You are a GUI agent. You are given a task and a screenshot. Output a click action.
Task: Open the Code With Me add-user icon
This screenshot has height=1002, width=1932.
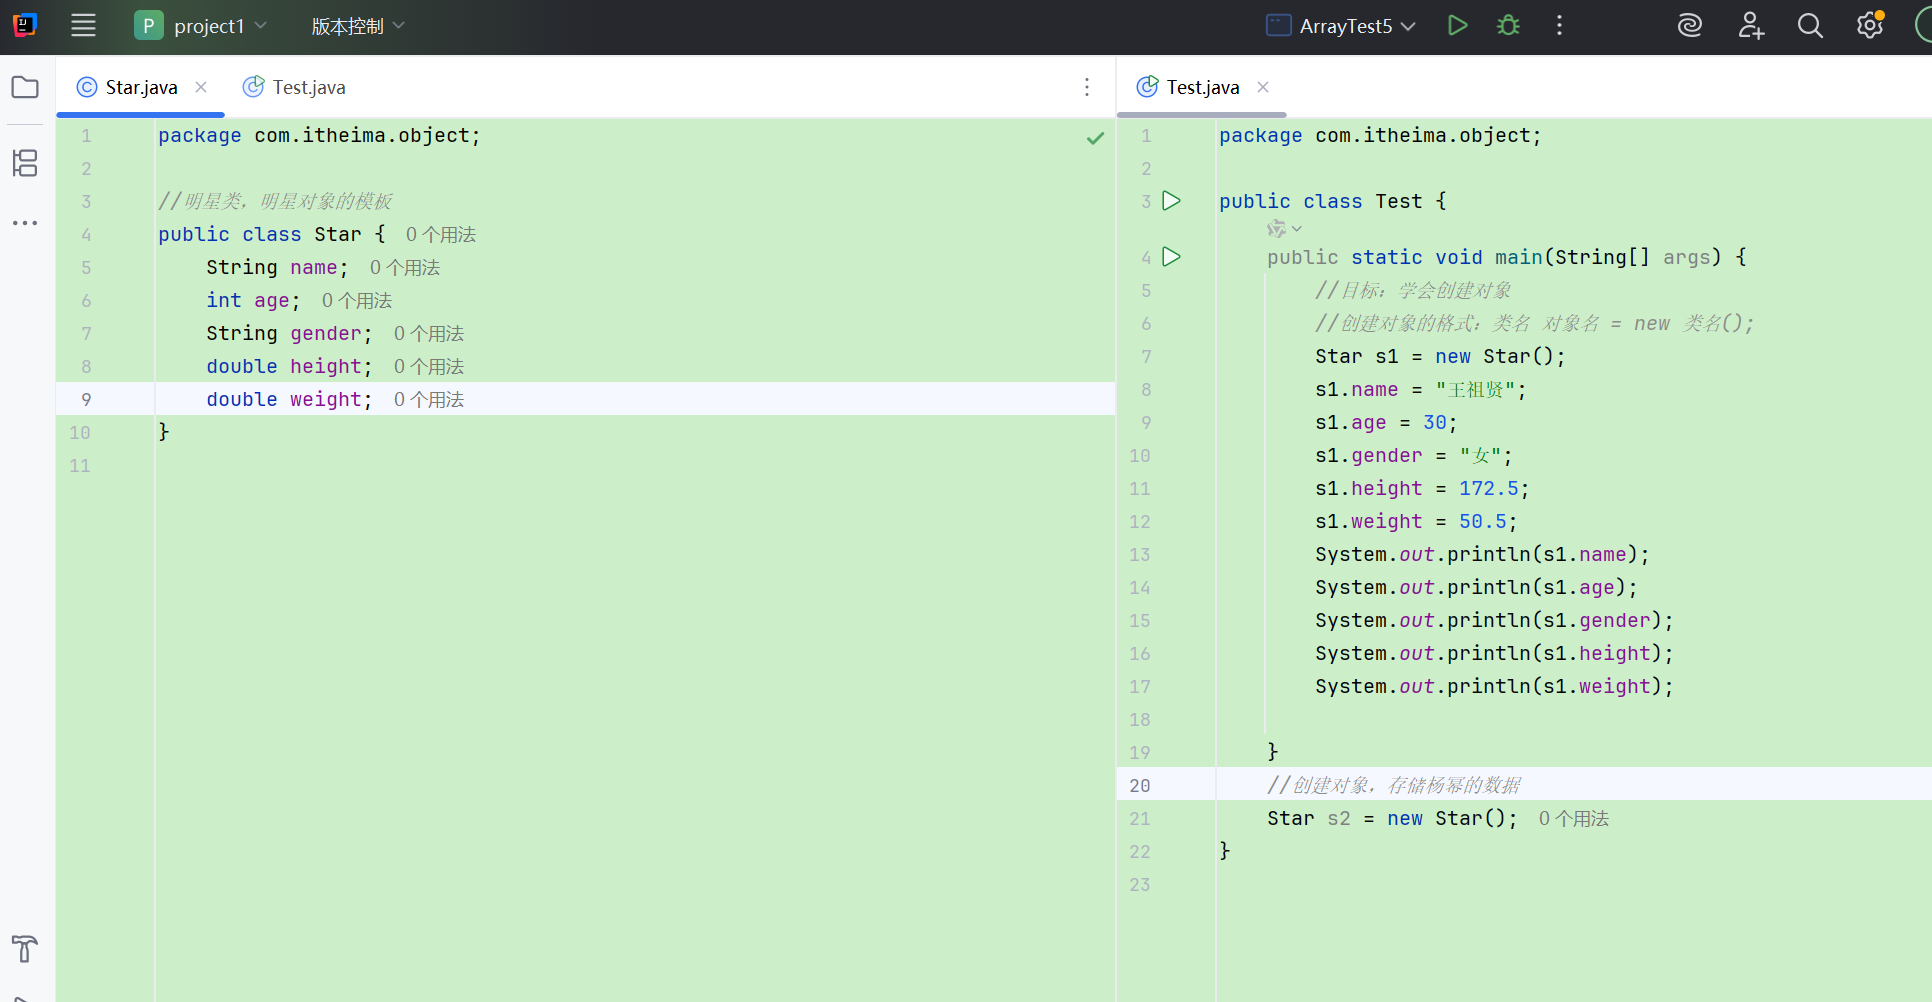(x=1751, y=26)
